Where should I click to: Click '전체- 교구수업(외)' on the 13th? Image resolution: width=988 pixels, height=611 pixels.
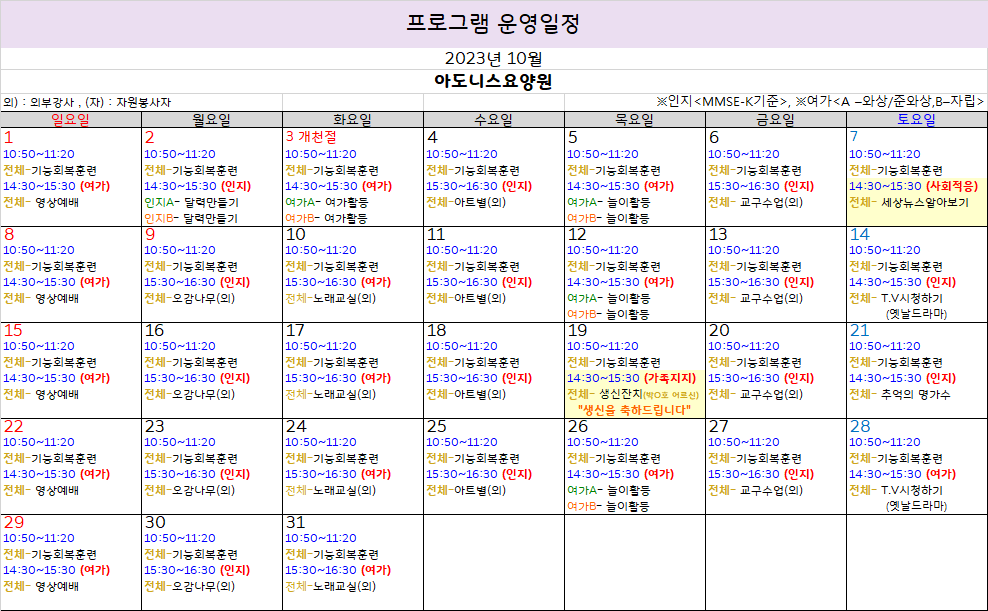pyautogui.click(x=755, y=299)
